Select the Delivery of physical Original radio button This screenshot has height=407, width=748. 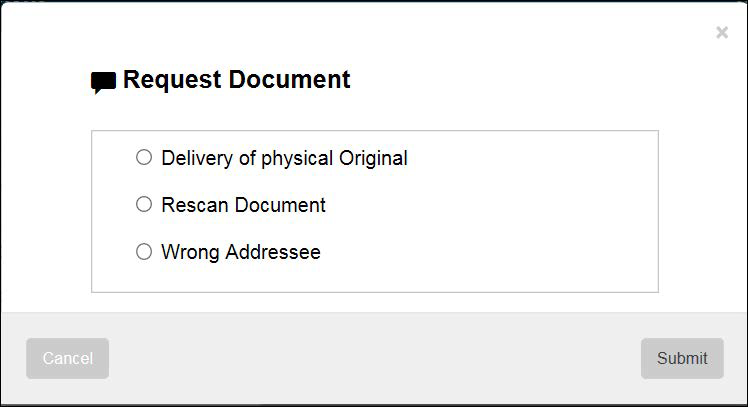144,157
